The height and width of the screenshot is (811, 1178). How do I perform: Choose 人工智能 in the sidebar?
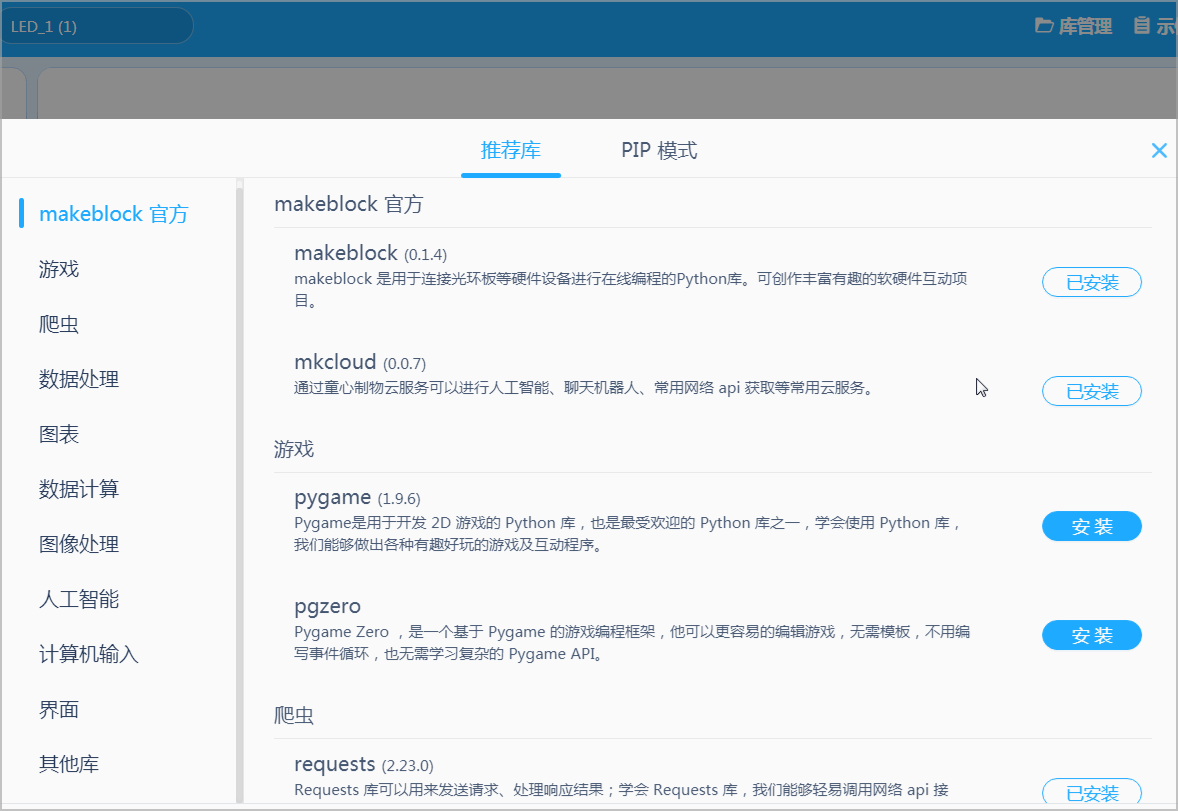[x=79, y=599]
